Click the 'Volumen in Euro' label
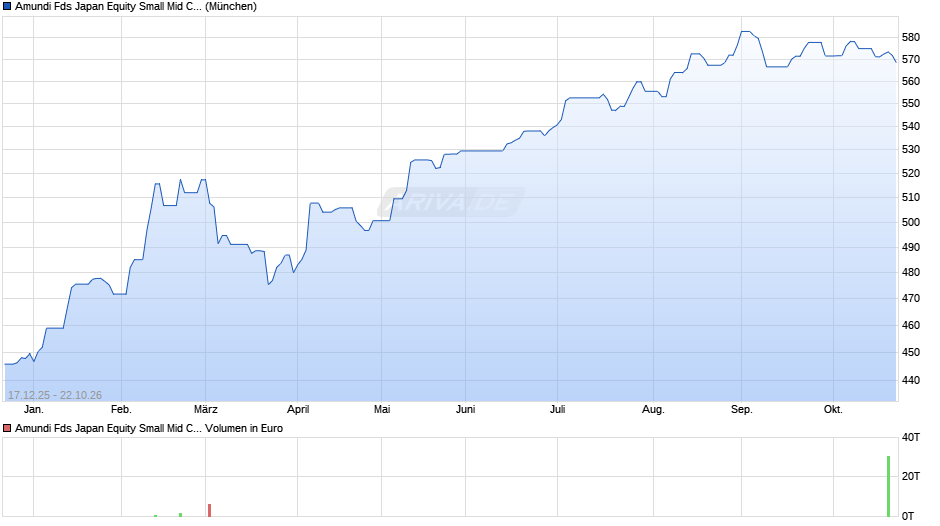 [x=244, y=428]
